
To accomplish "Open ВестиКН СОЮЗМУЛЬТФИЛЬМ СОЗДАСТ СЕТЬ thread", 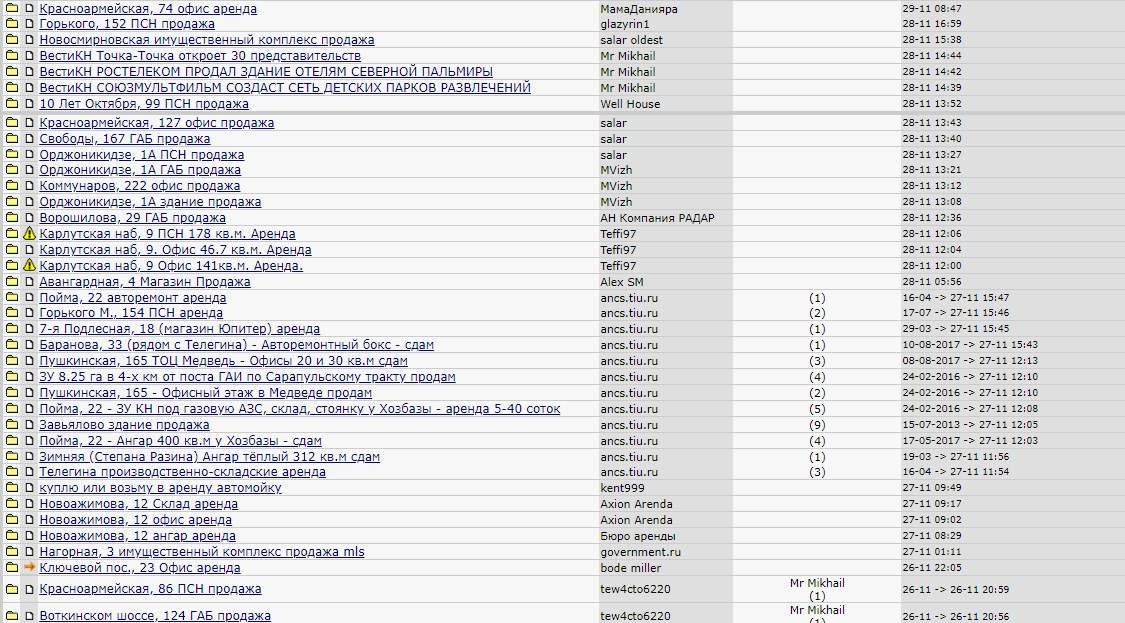I will [x=285, y=88].
